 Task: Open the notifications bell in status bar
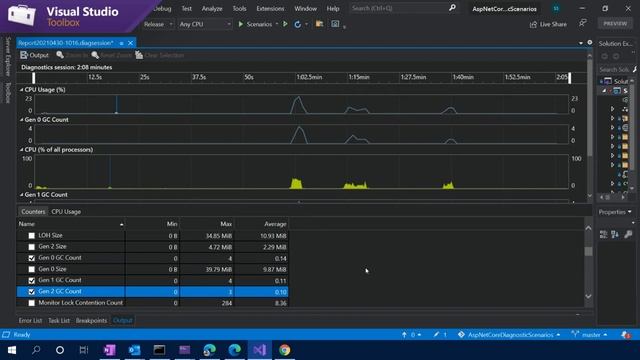626,335
